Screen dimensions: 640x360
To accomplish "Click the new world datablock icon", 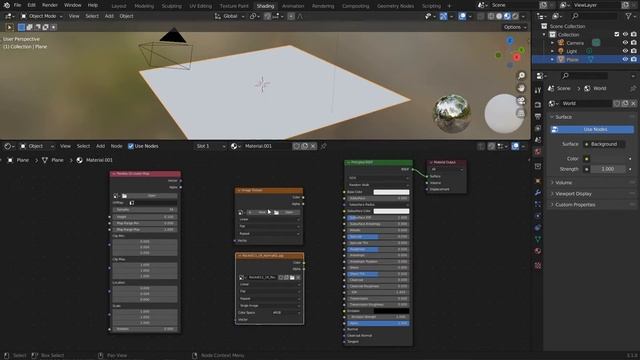I will coord(625,104).
